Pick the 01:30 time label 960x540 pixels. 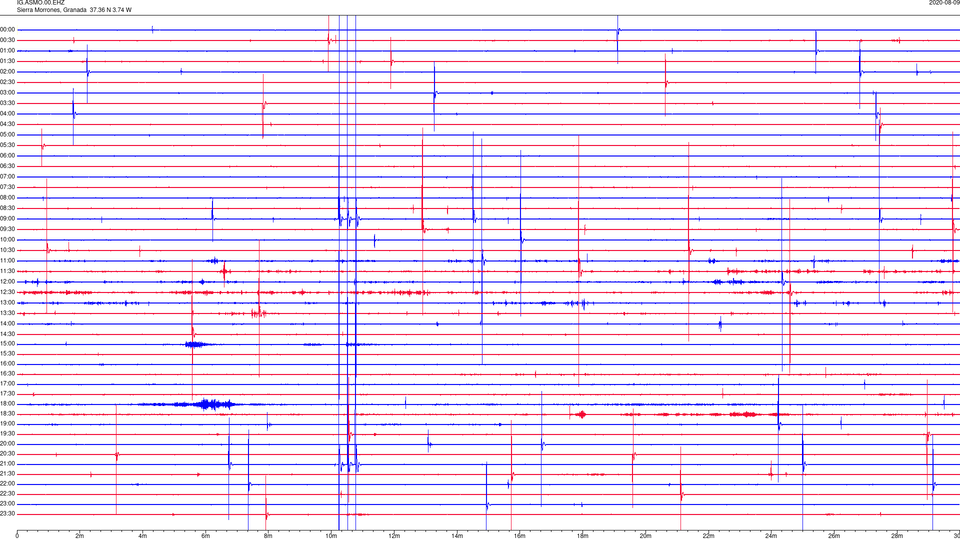pyautogui.click(x=8, y=61)
